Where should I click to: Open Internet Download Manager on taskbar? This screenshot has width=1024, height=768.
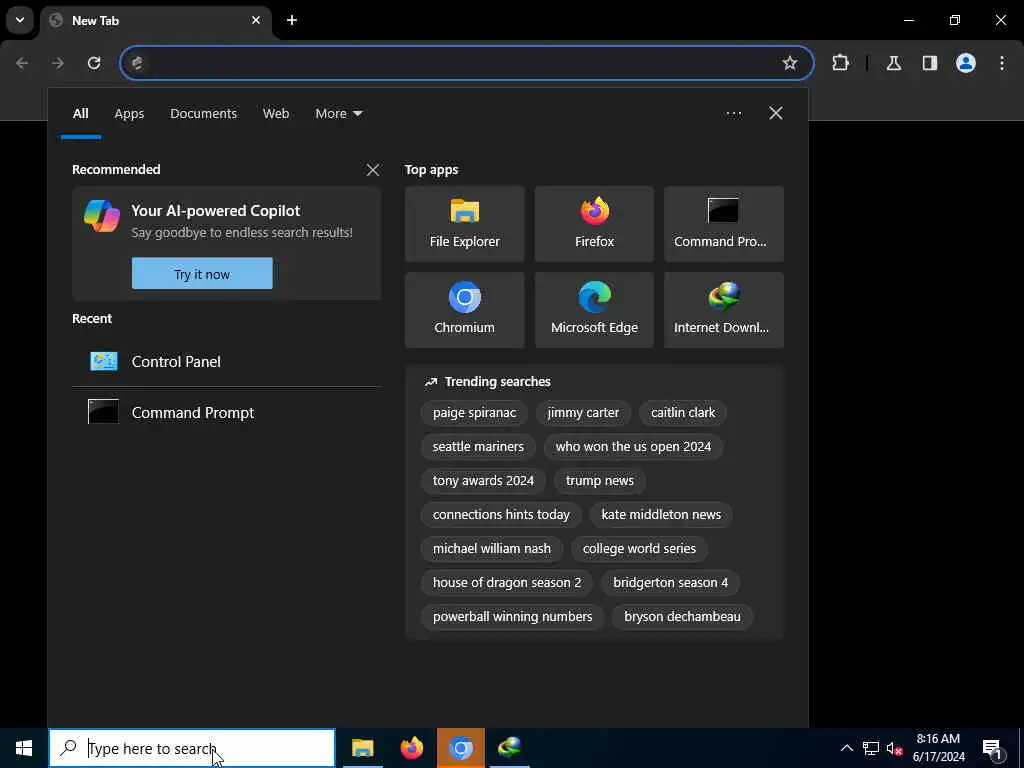point(509,748)
